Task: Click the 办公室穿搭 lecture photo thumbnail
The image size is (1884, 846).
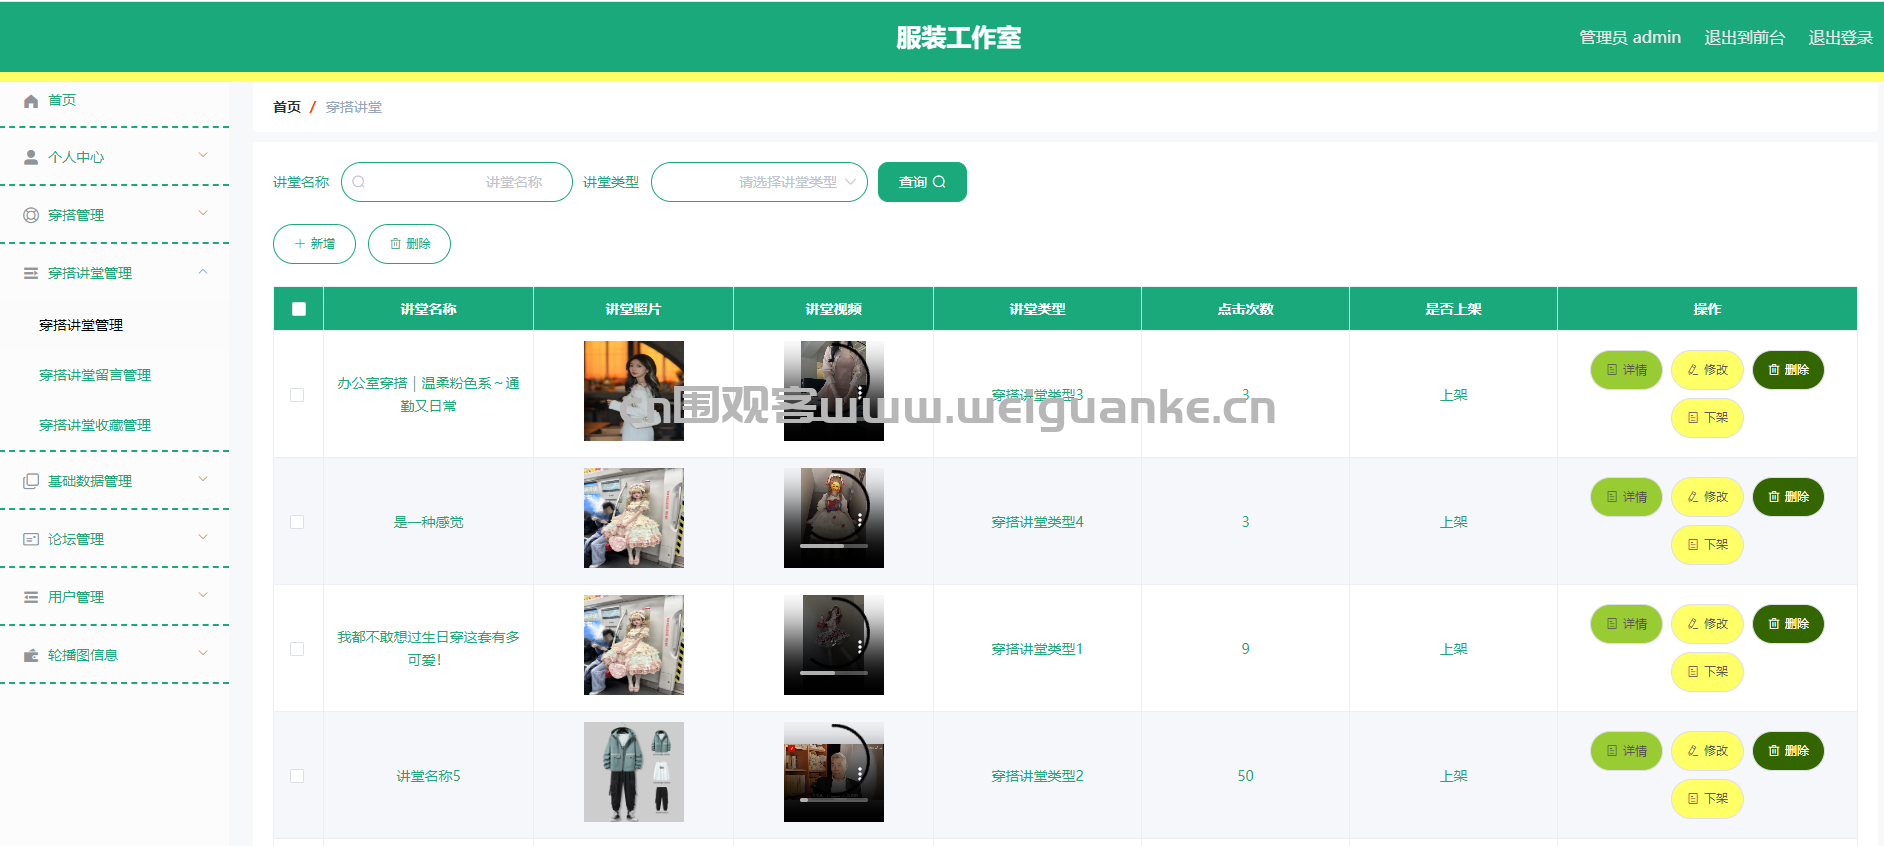Action: click(x=634, y=391)
